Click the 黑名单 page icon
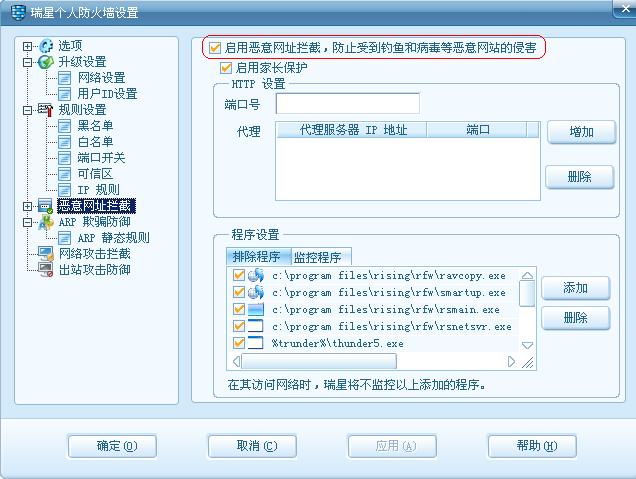 [x=64, y=126]
